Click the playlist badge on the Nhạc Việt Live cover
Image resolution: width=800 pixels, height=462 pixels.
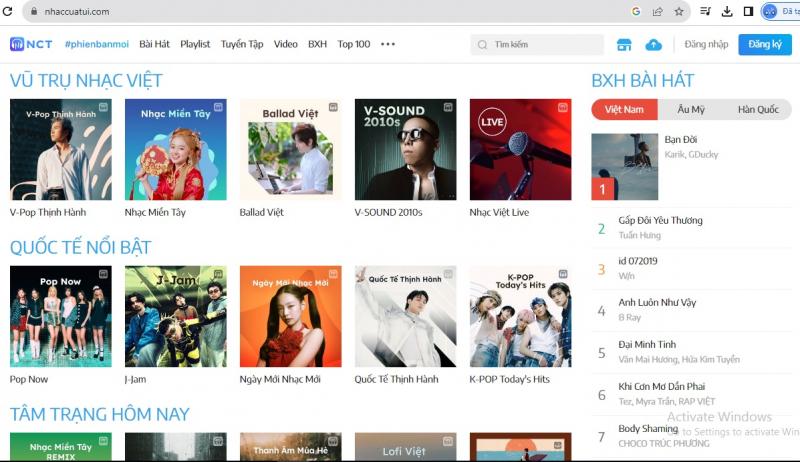pyautogui.click(x=563, y=107)
